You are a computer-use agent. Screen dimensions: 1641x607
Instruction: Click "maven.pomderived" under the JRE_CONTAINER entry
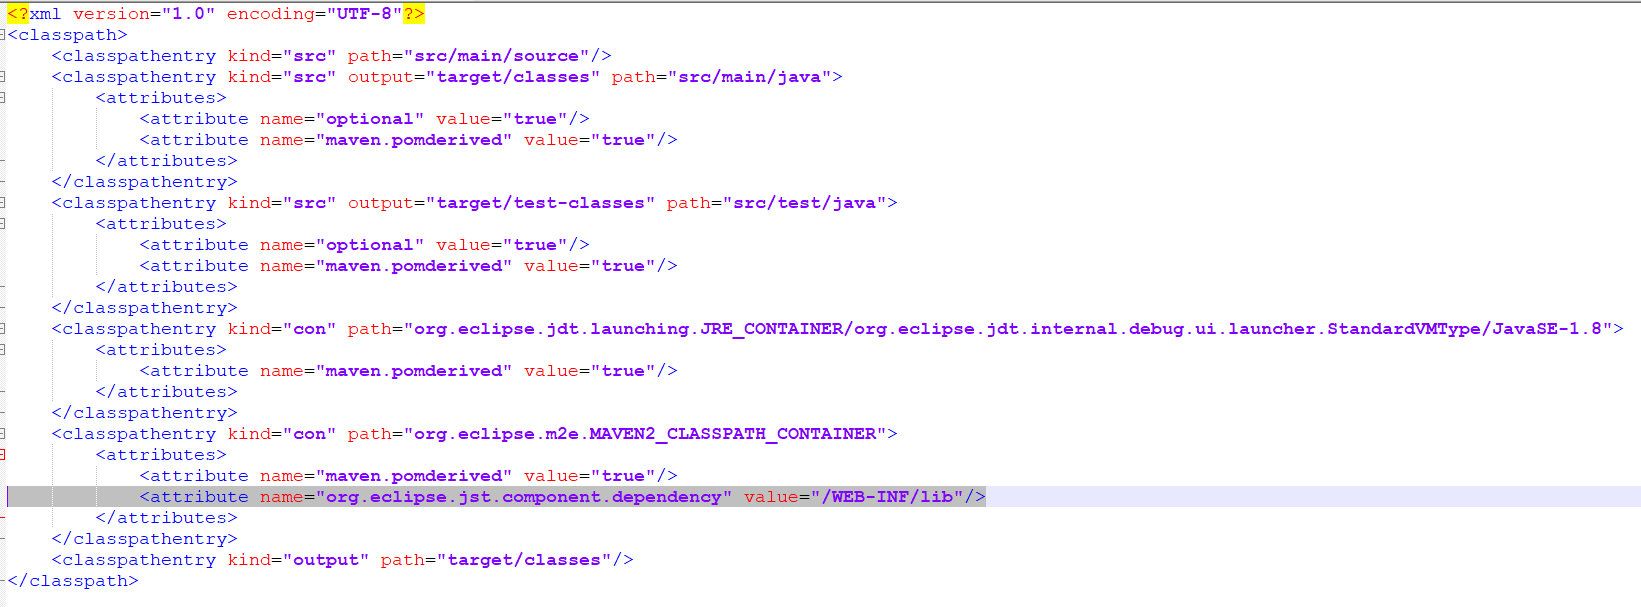414,371
